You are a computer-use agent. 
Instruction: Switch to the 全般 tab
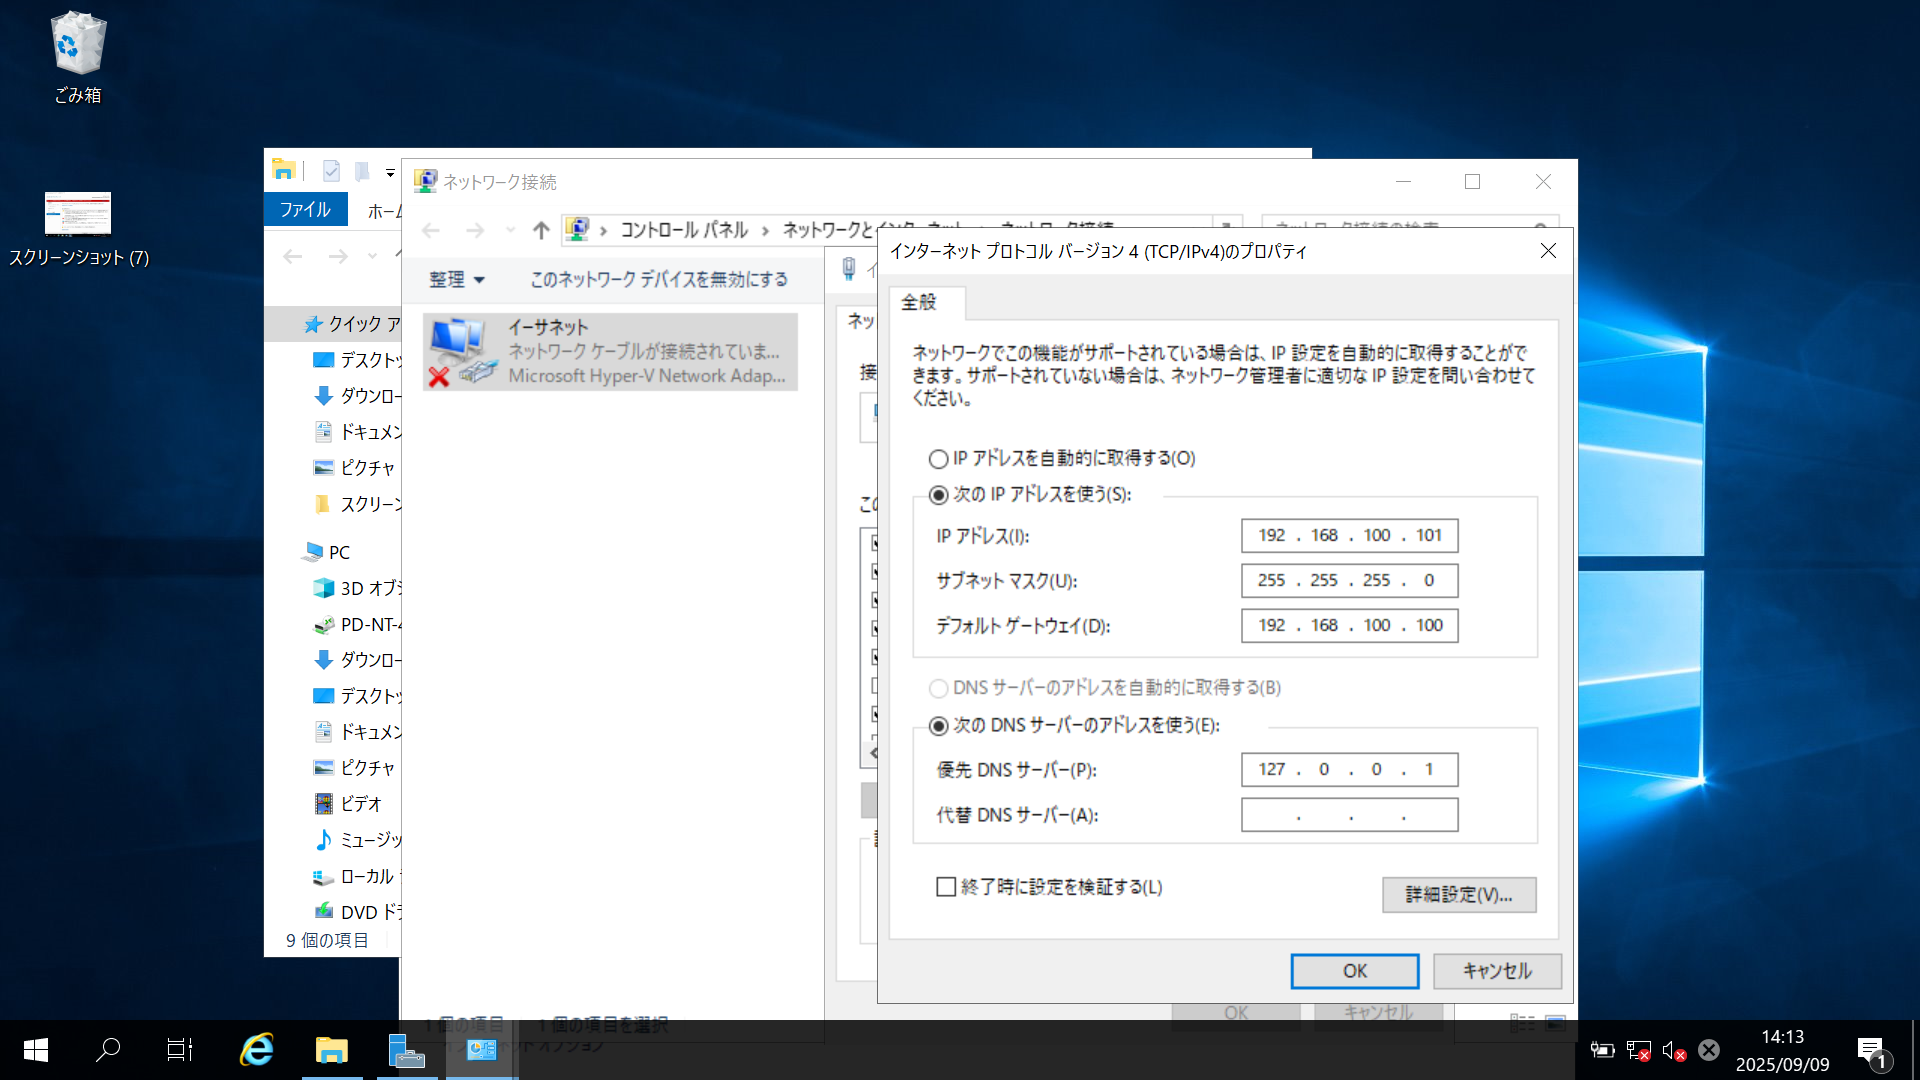pos(923,305)
